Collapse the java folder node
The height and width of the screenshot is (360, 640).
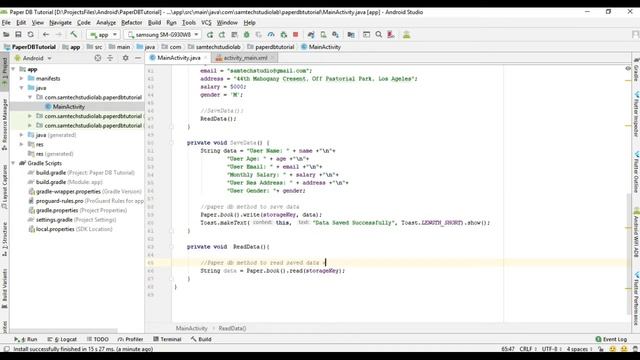tap(22, 88)
